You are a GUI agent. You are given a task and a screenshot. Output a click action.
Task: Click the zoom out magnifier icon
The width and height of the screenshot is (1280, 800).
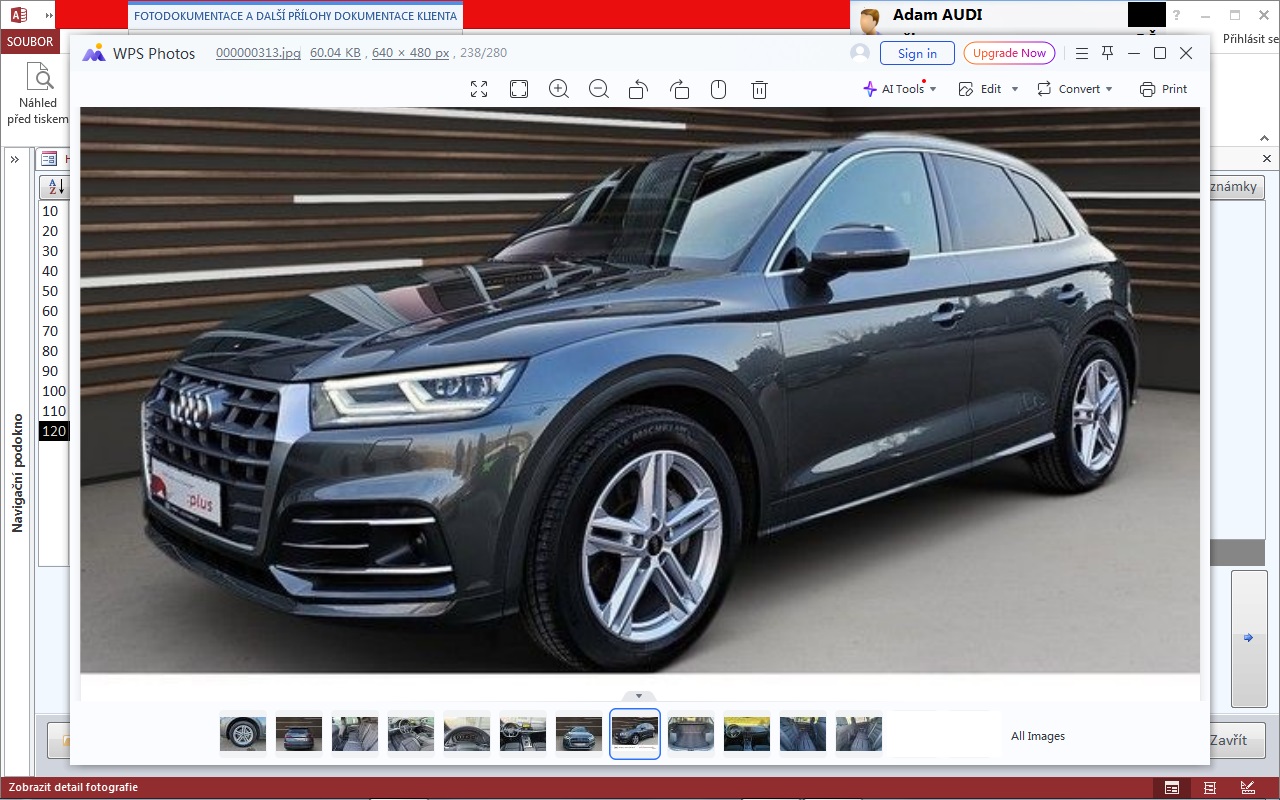(x=599, y=89)
